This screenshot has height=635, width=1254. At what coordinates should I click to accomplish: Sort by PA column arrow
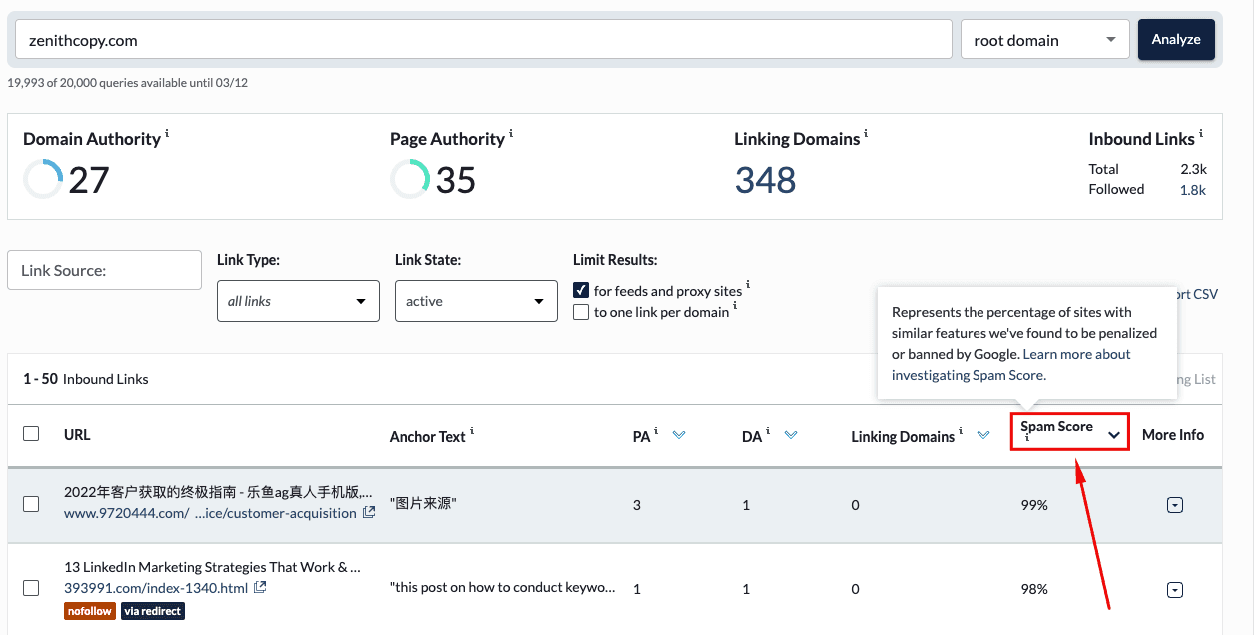click(x=679, y=435)
